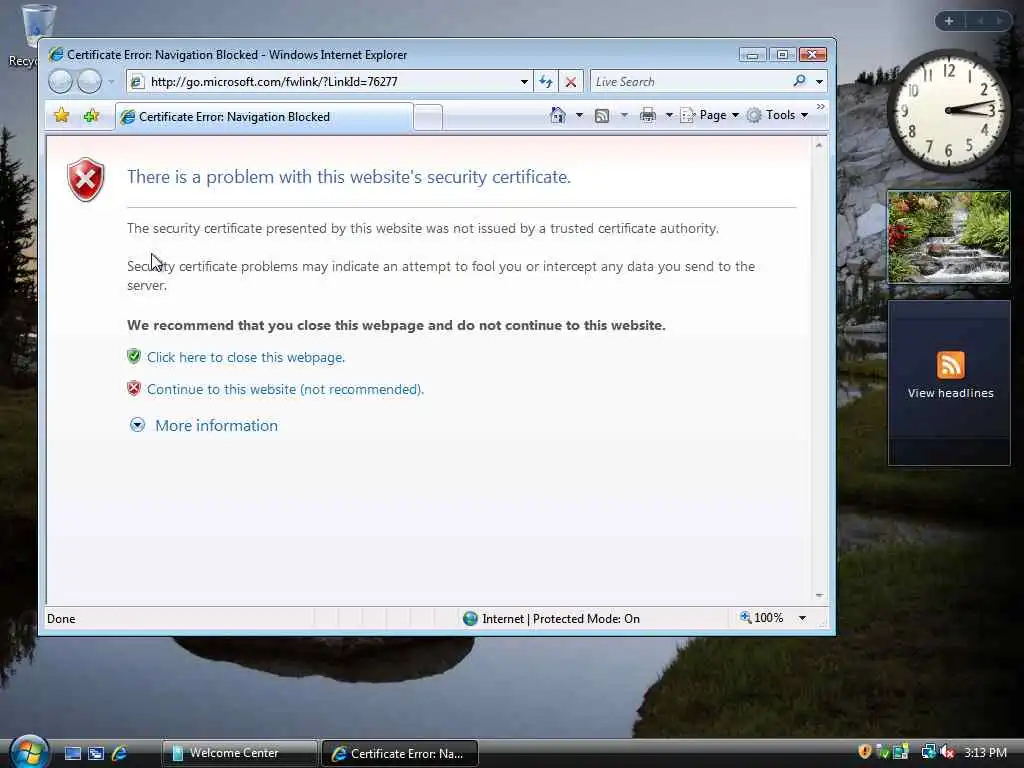This screenshot has height=768, width=1024.
Task: Click the red shield security warning icon
Action: (86, 179)
